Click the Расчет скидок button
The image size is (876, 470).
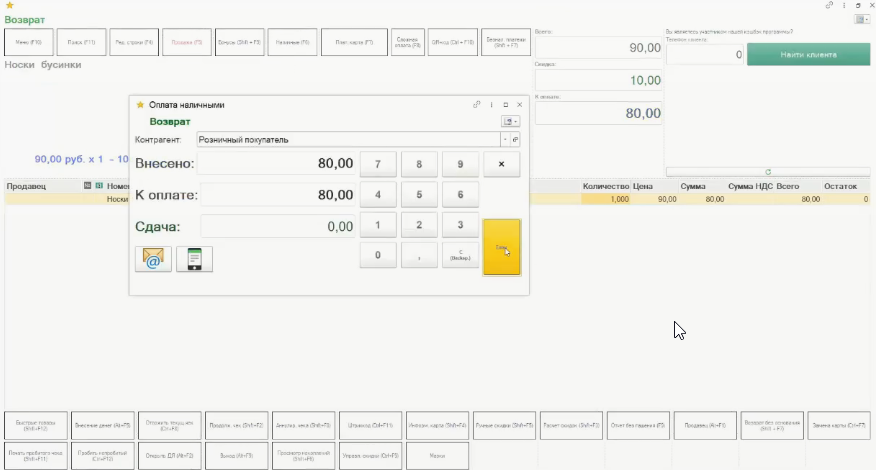point(572,425)
